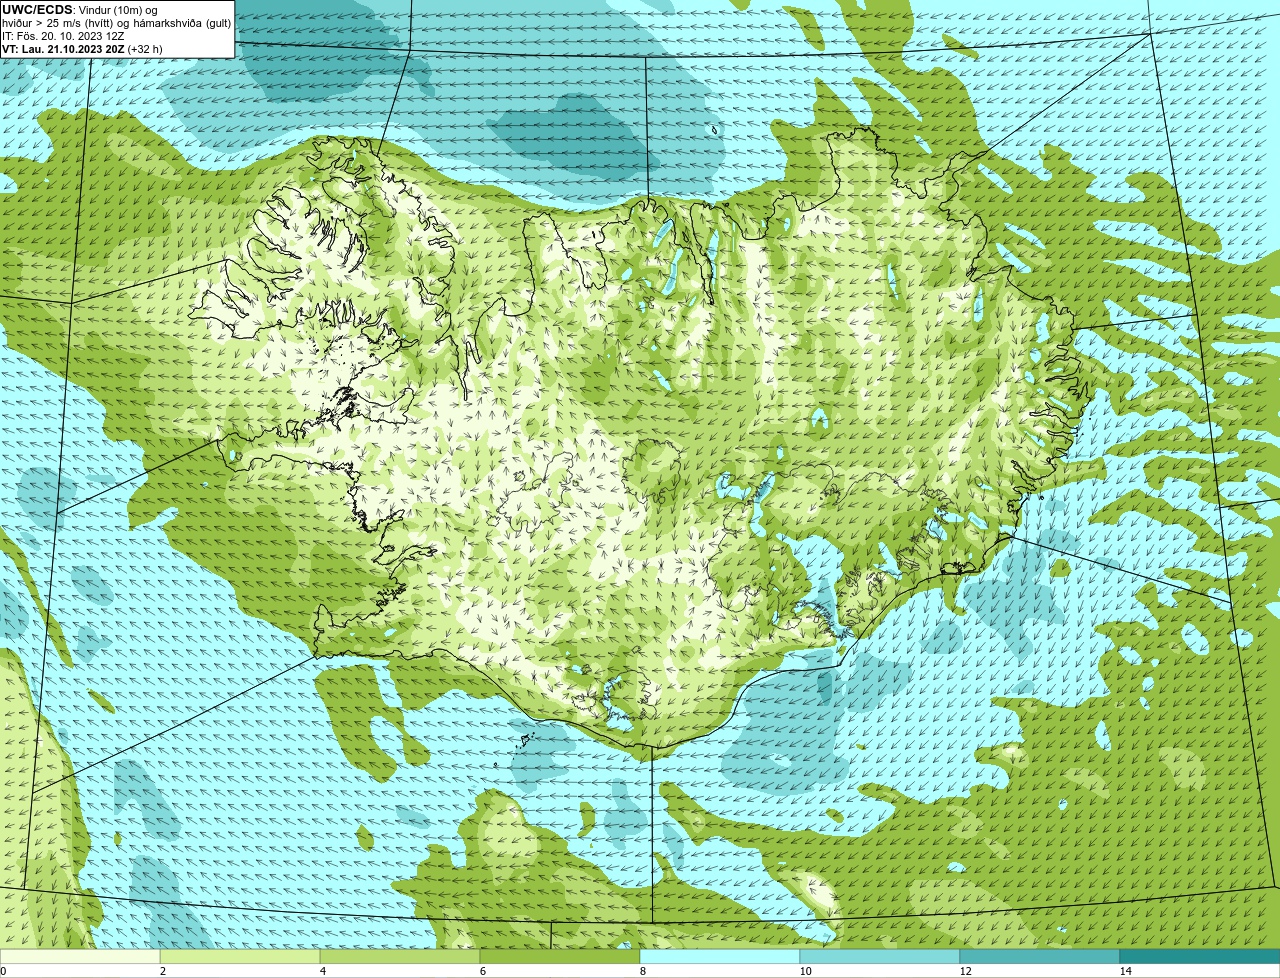Viewport: 1280px width, 978px height.
Task: Click the legend value '4'
Action: [x=322, y=971]
